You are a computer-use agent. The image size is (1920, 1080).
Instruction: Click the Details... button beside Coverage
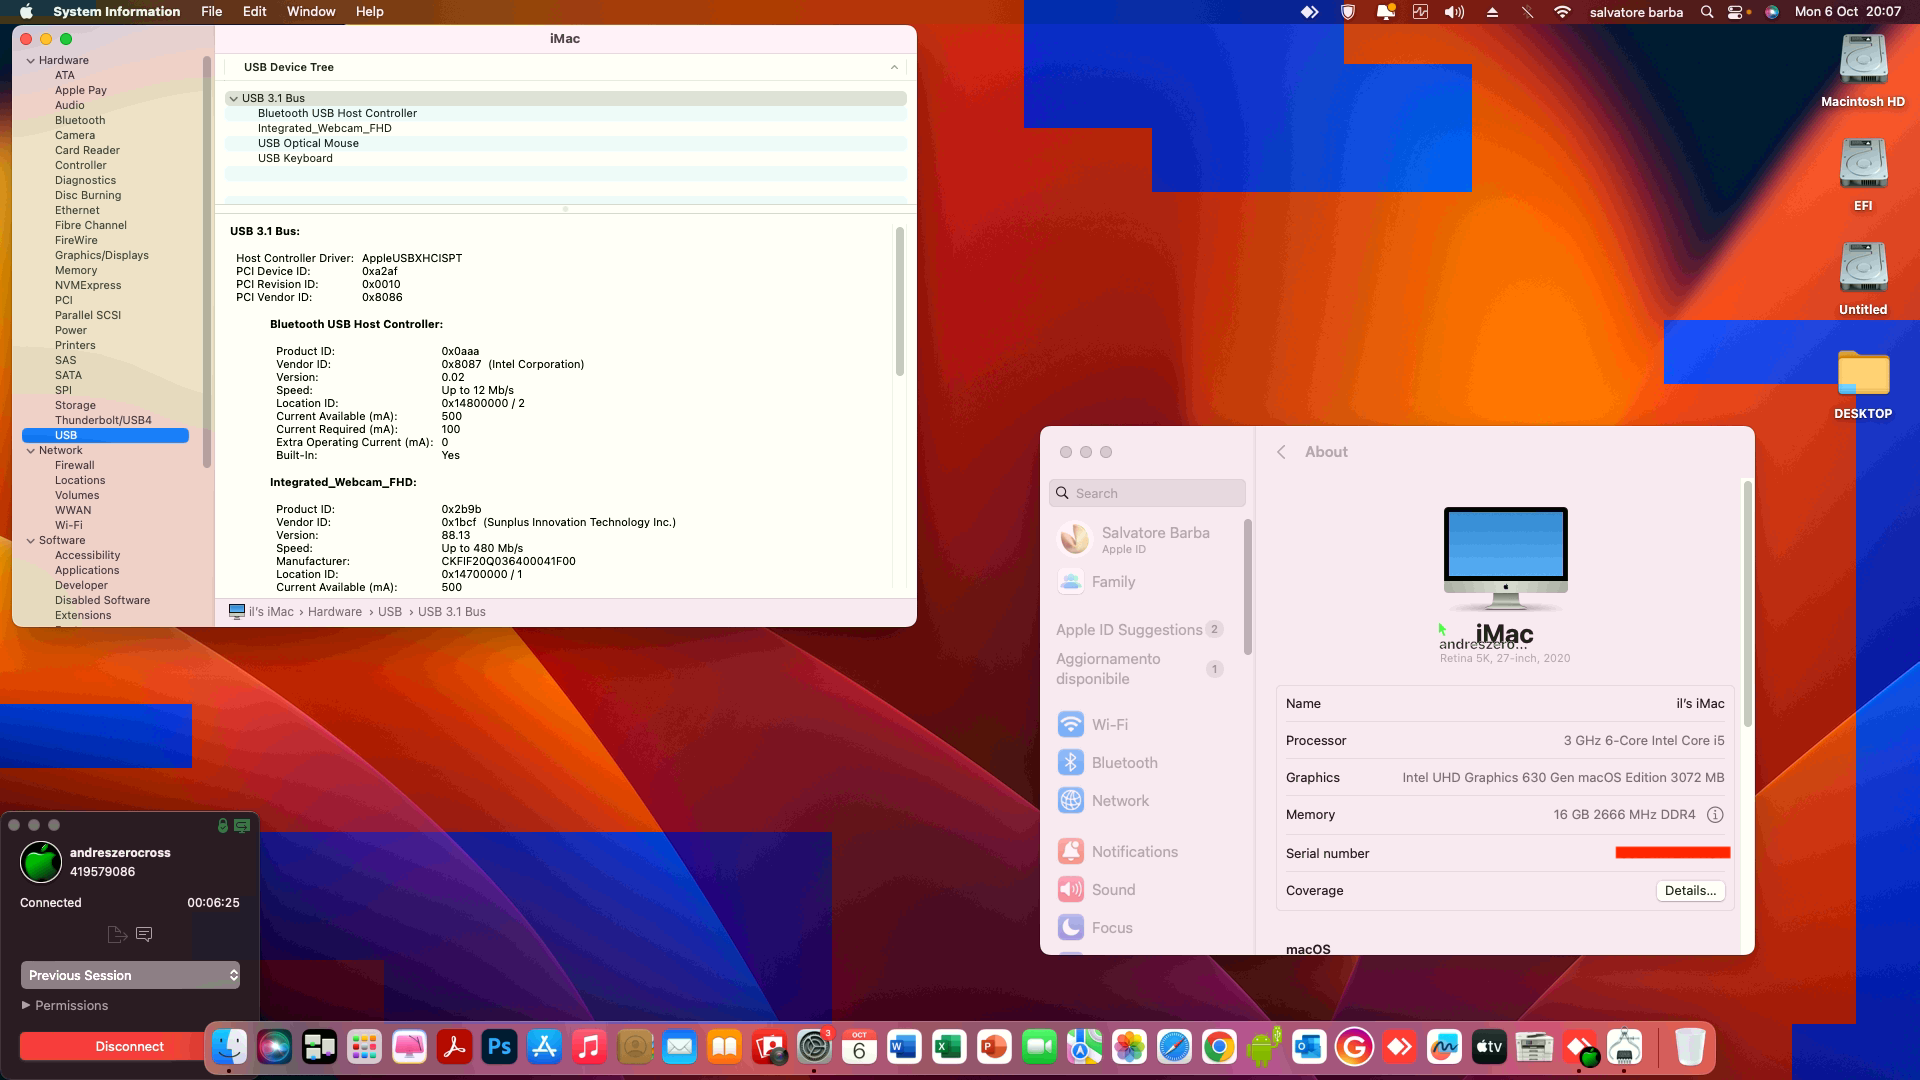(1690, 890)
